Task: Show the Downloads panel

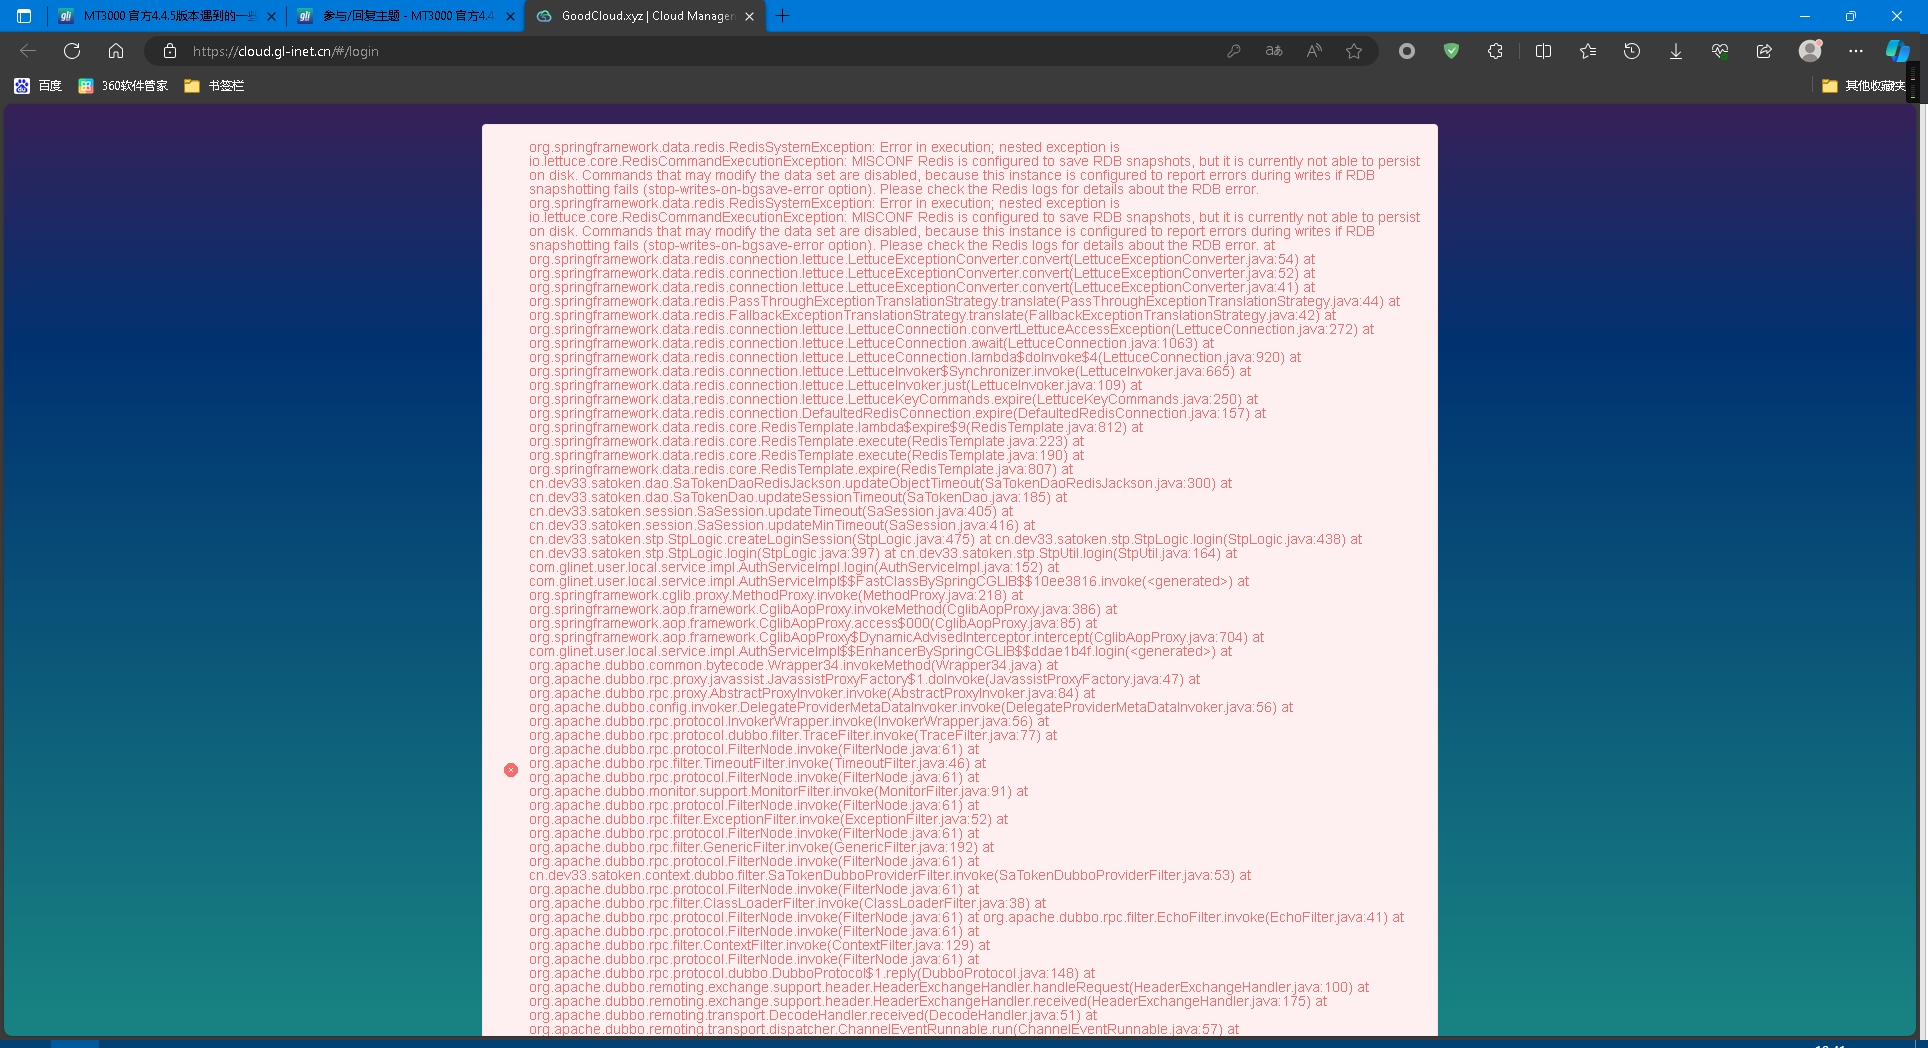Action: [x=1676, y=51]
